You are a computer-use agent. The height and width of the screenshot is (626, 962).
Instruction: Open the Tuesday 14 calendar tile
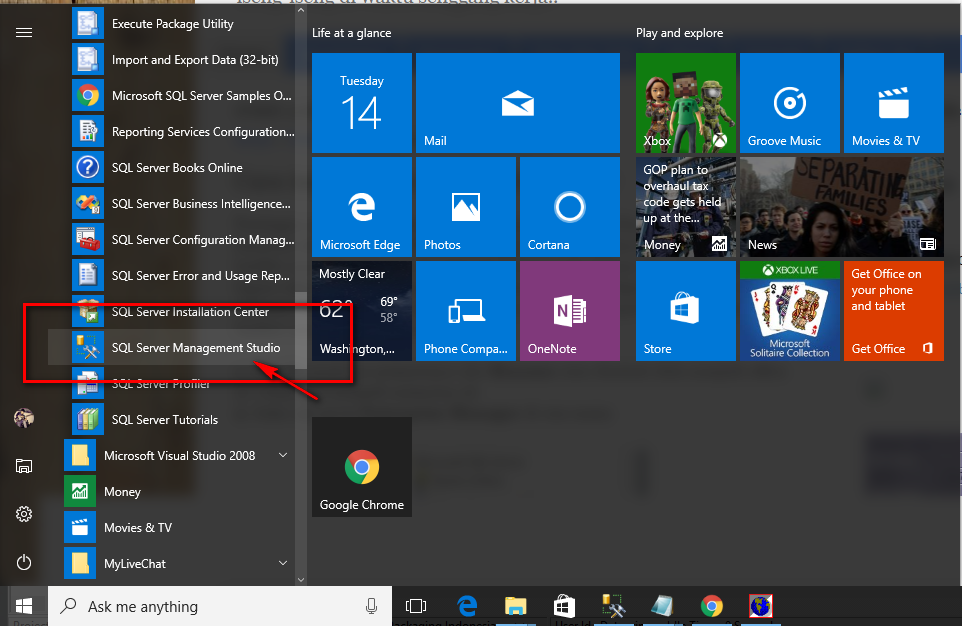click(x=362, y=103)
